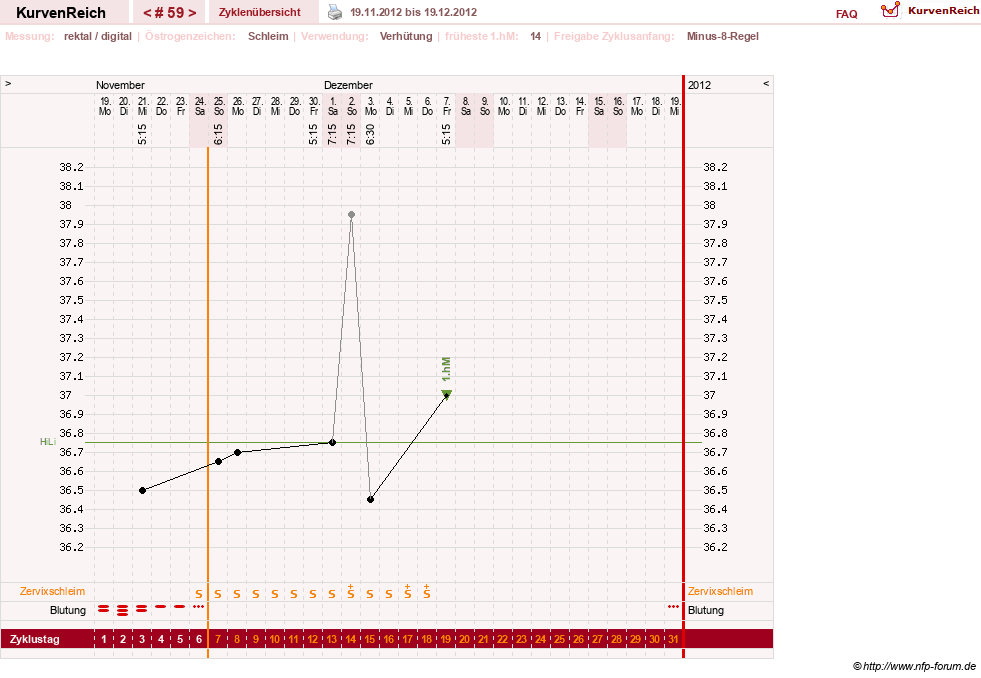Select cycle day 19 in the Zyklustag row
981x678 pixels.
[445, 639]
